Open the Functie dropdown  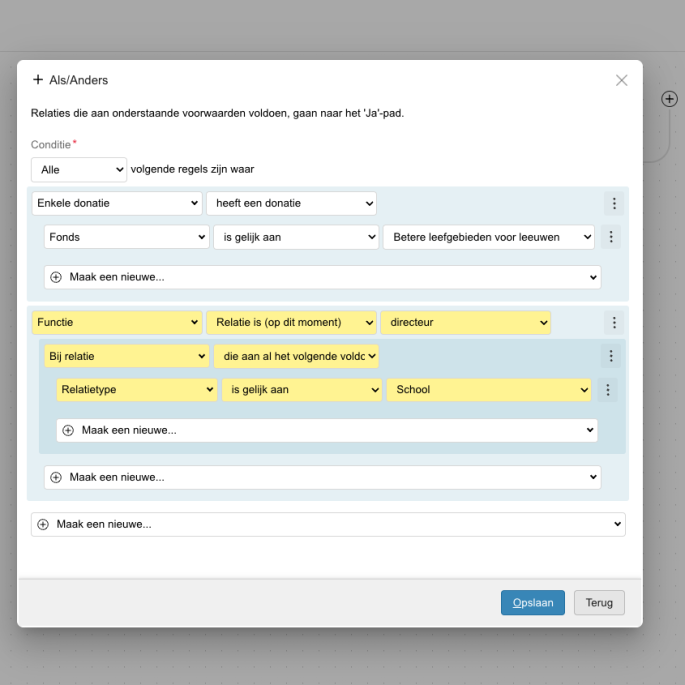[x=117, y=322]
